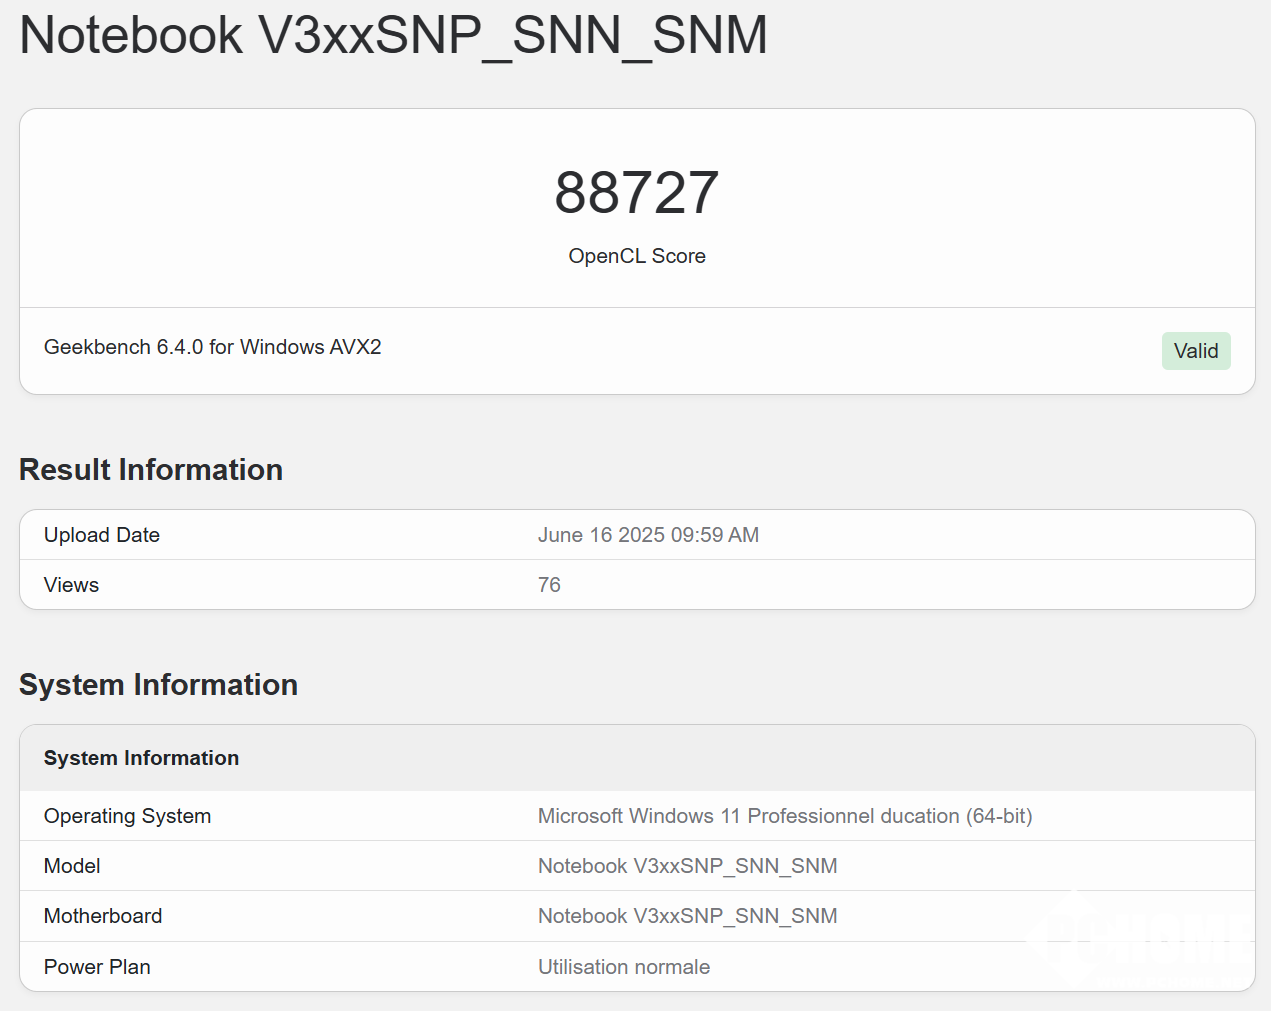Click the Model value Notebook V3xxSNP_SNN_SNM
This screenshot has width=1271, height=1011.
point(688,866)
